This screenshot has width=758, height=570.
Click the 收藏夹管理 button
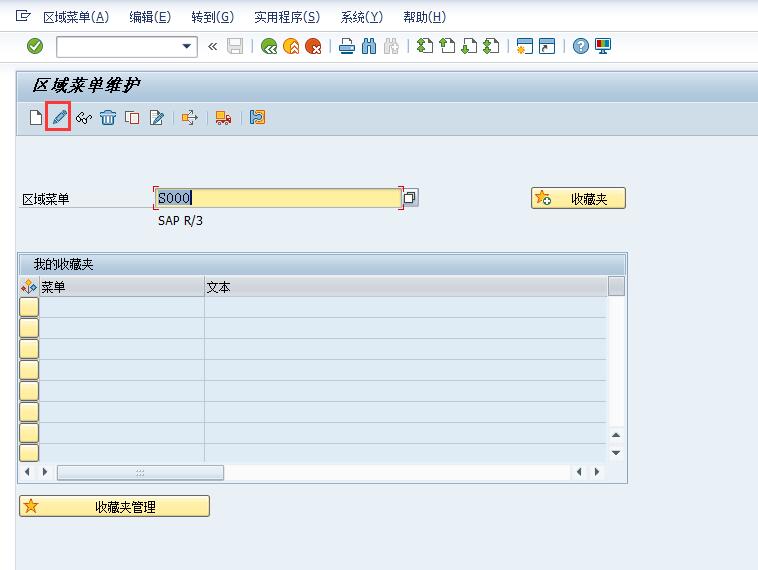pyautogui.click(x=114, y=506)
